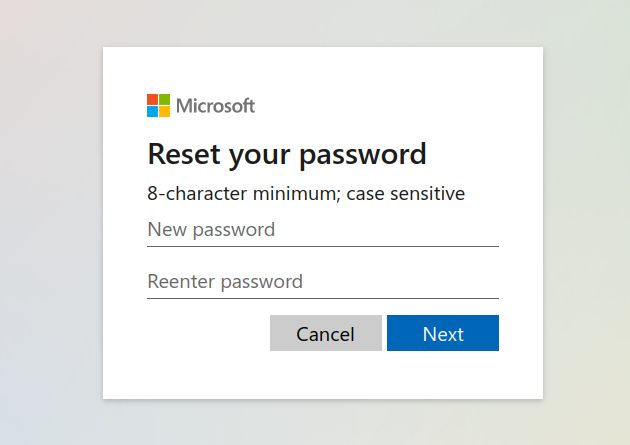Click the underline beneath Reenter password field
This screenshot has height=445, width=630.
pyautogui.click(x=323, y=298)
